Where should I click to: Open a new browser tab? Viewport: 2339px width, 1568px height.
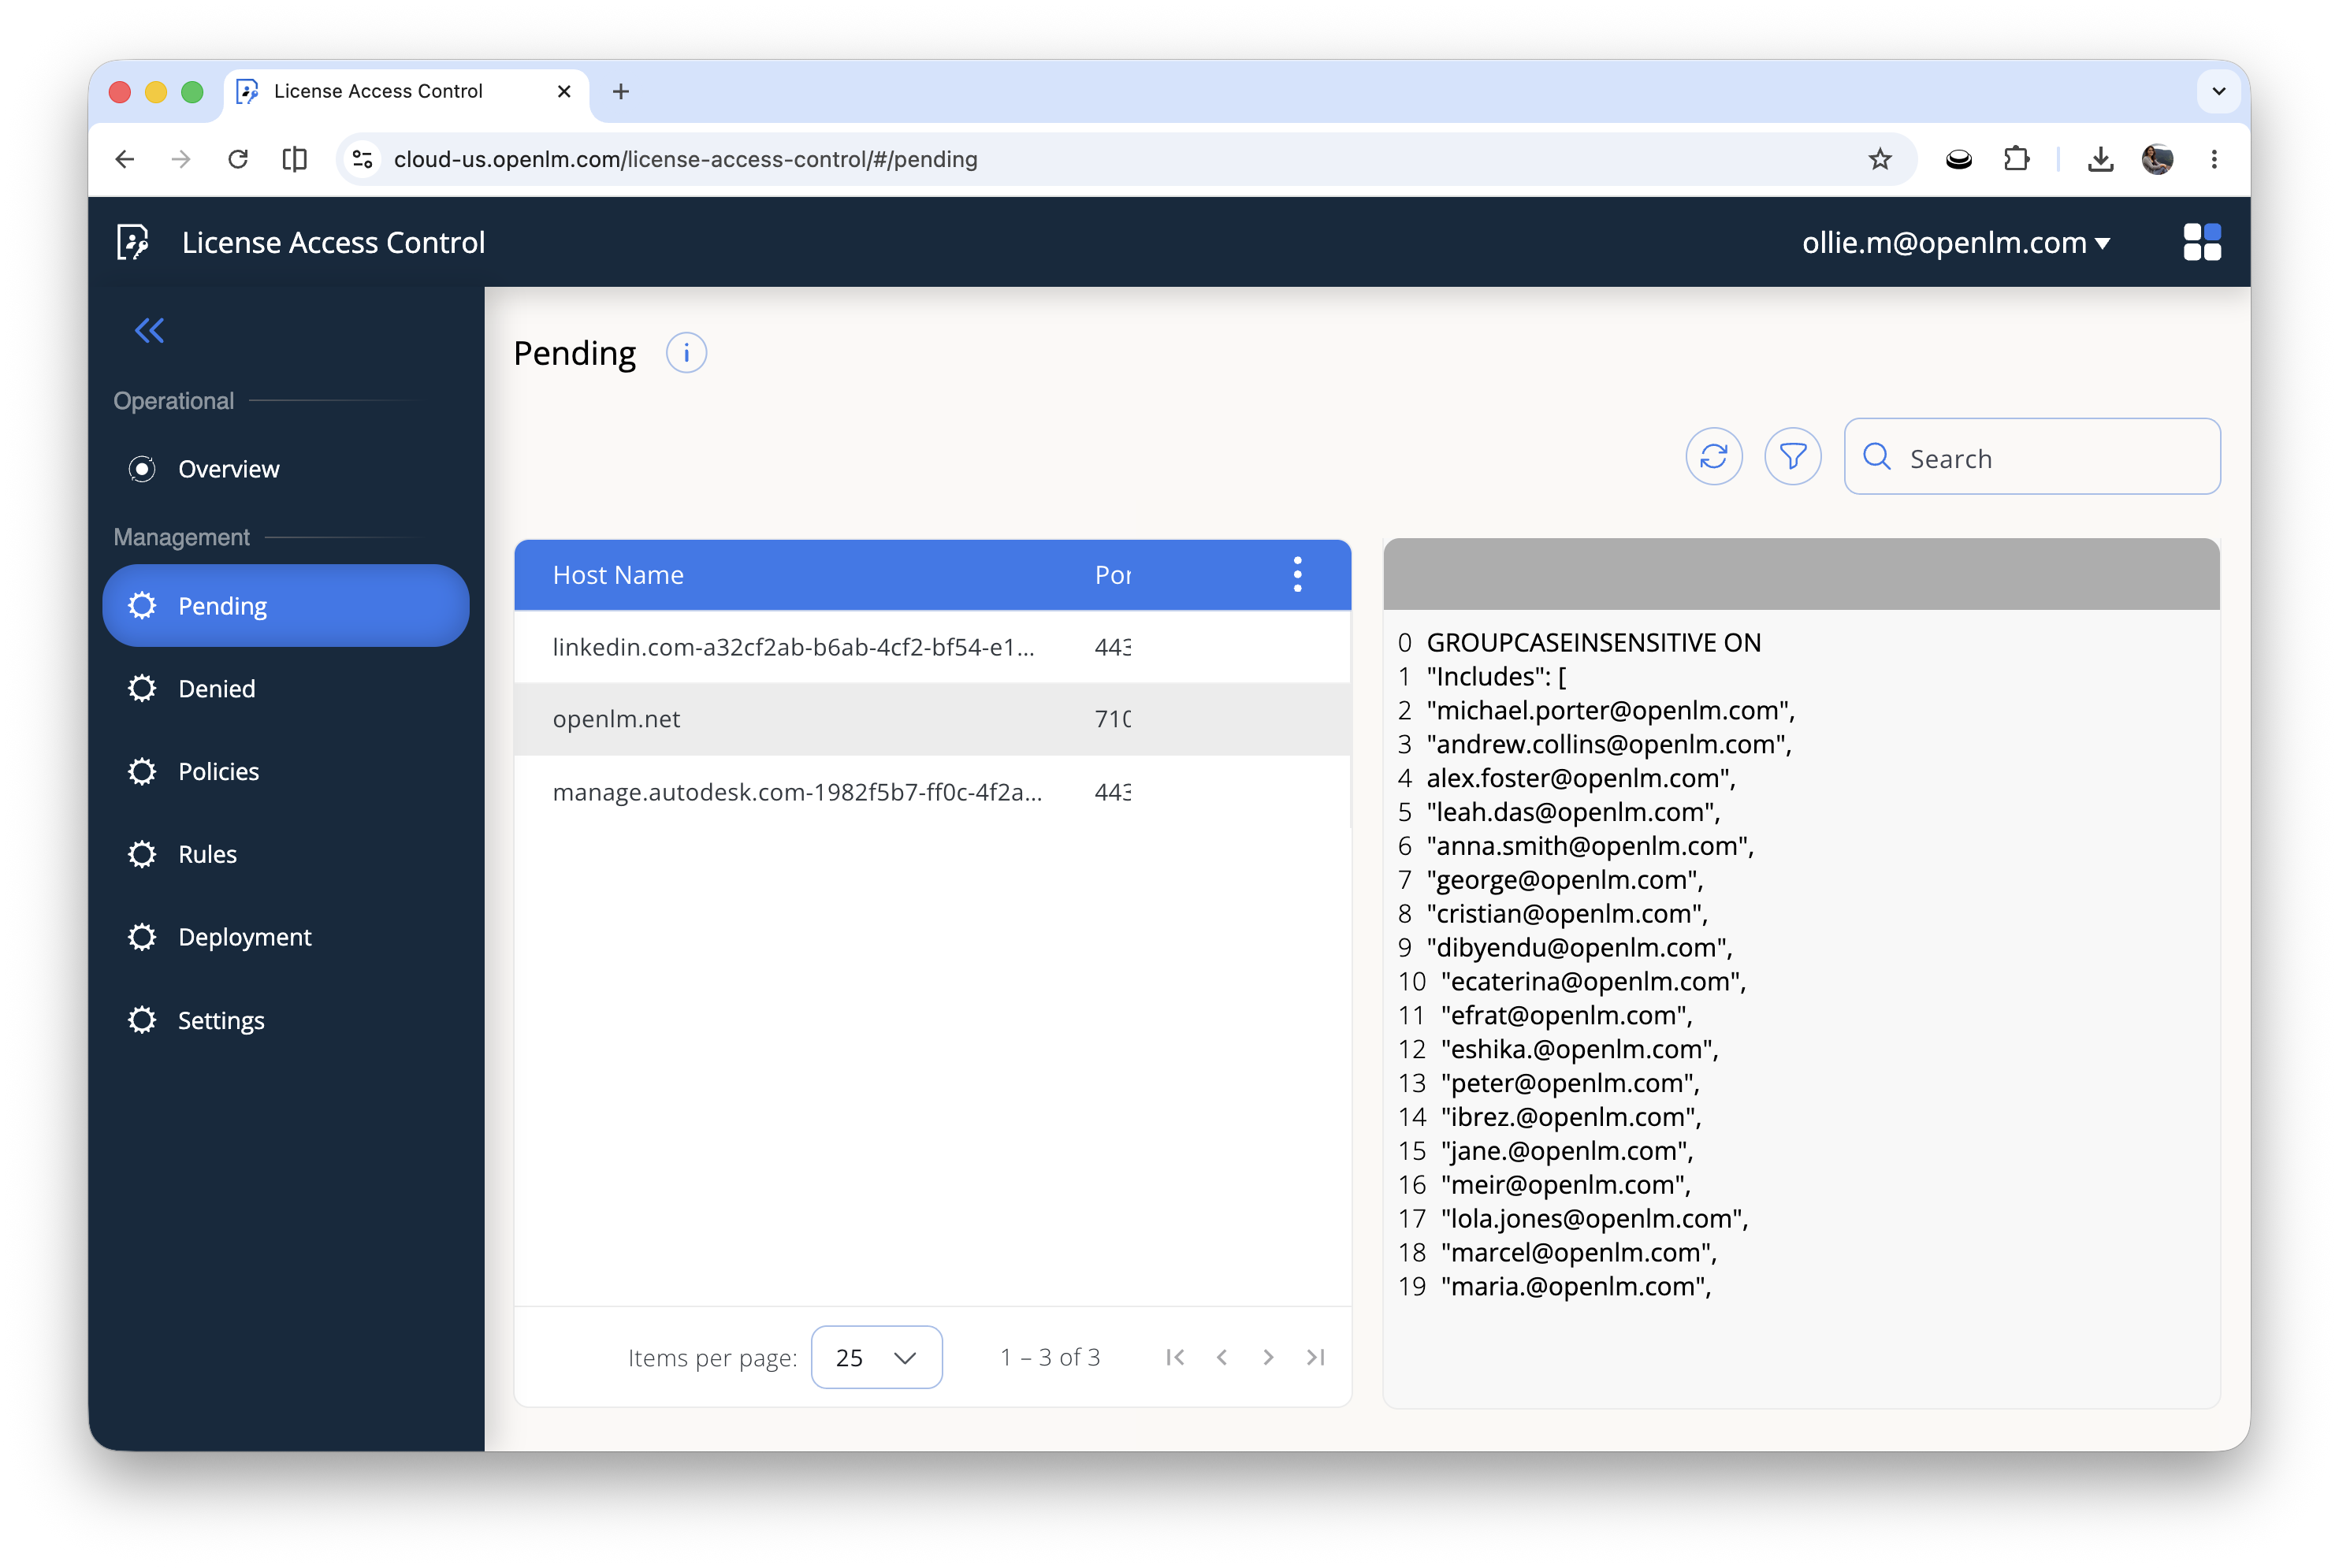[621, 91]
